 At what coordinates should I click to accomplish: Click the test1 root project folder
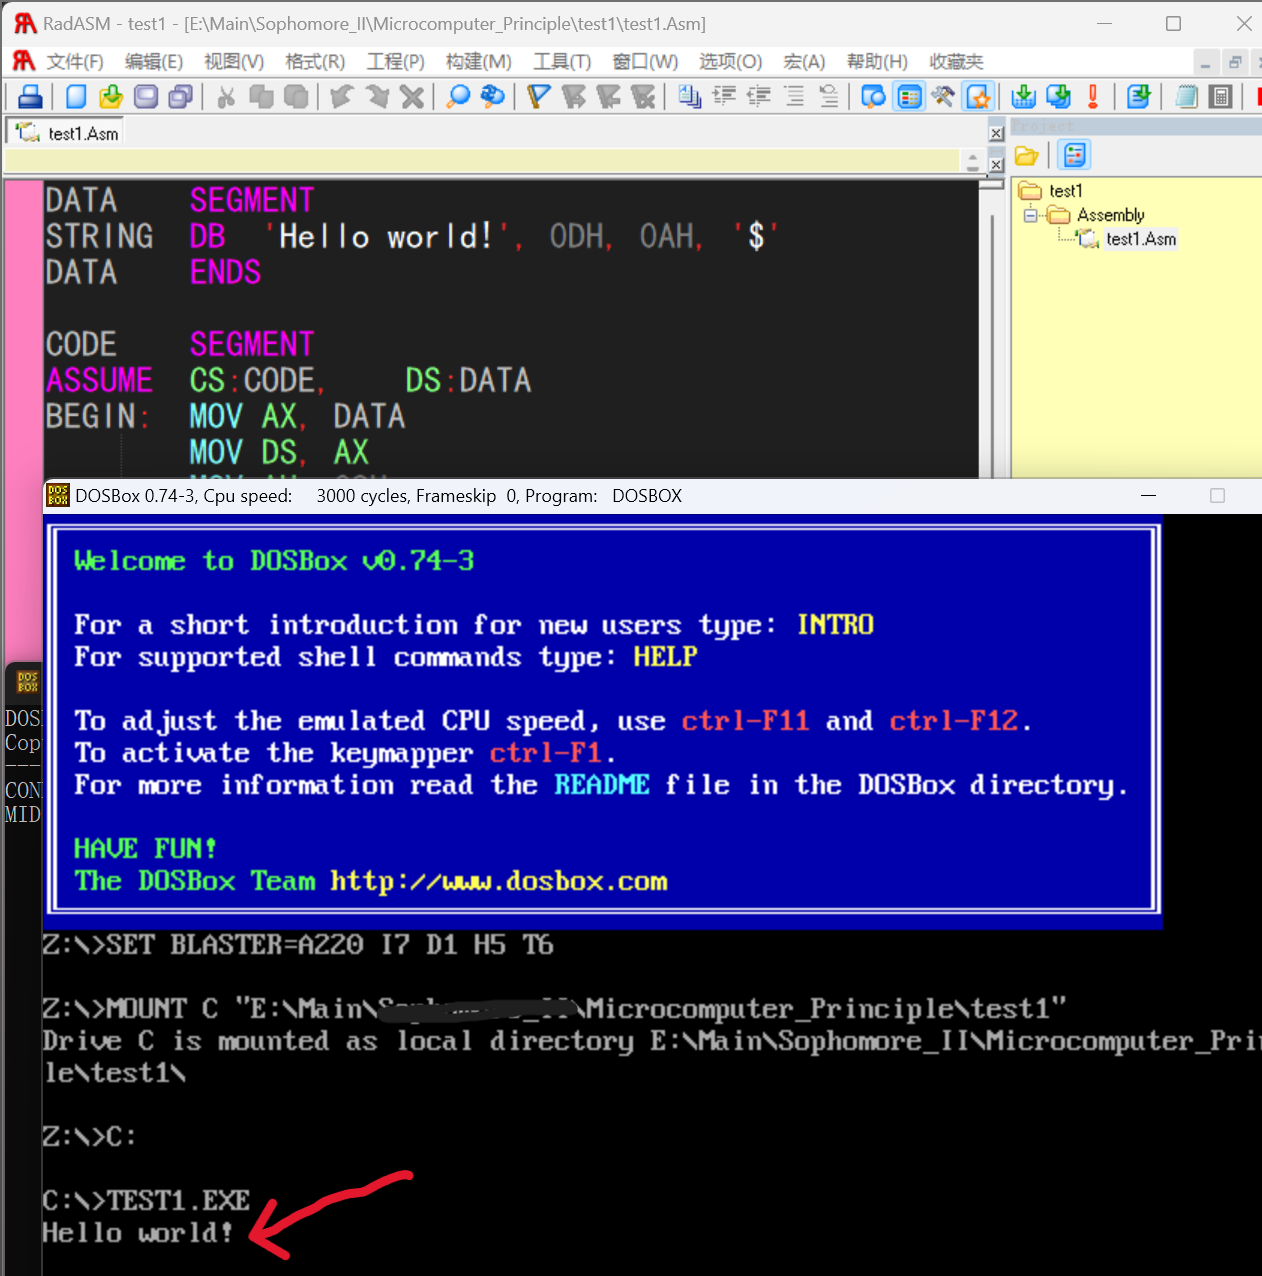click(1065, 191)
